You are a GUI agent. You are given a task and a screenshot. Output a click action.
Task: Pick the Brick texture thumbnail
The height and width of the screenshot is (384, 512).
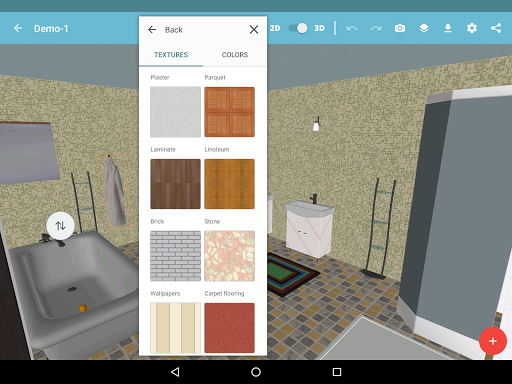175,256
